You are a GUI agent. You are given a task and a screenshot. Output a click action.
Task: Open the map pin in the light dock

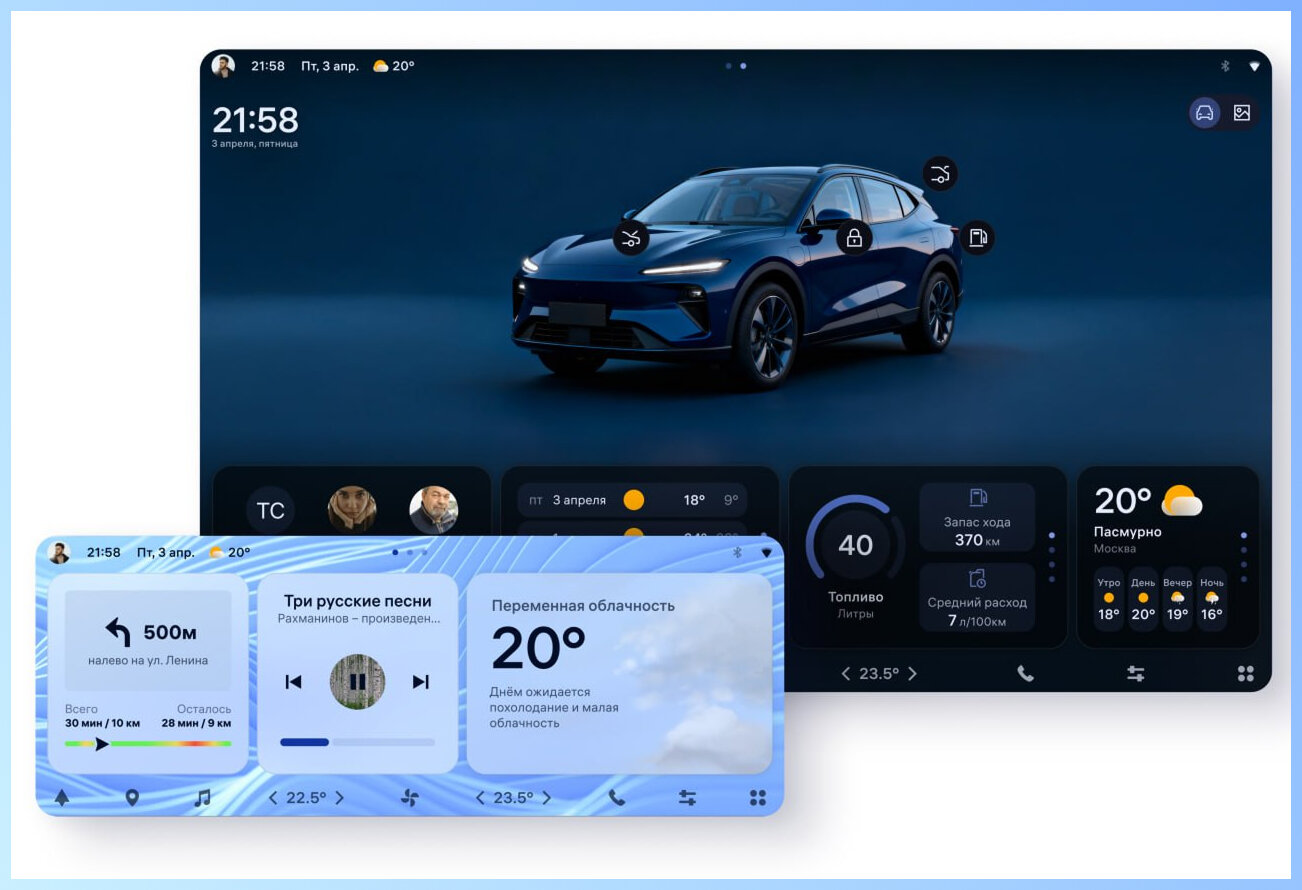(131, 798)
